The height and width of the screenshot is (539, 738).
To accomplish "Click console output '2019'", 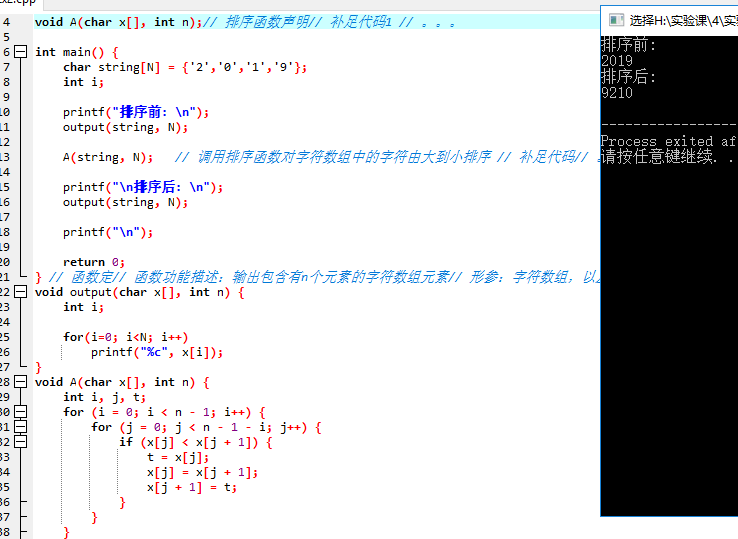I will coord(617,61).
